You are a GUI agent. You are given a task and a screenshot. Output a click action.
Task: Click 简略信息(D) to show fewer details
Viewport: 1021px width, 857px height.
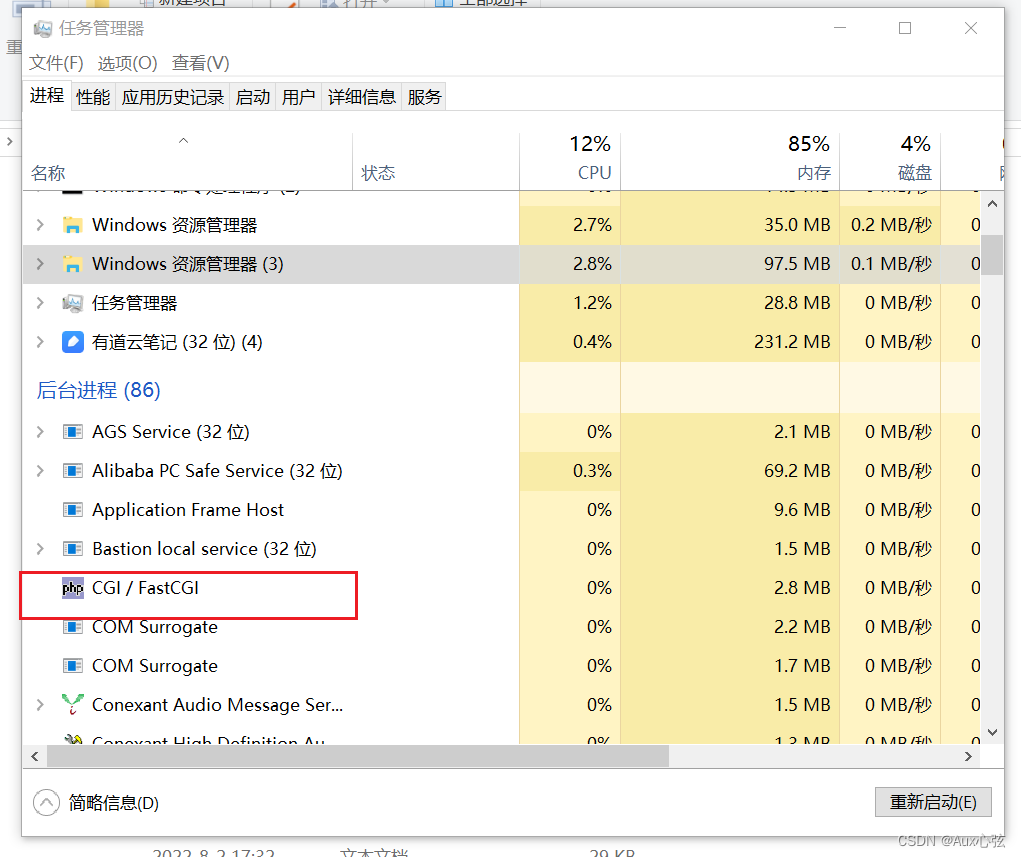coord(114,803)
